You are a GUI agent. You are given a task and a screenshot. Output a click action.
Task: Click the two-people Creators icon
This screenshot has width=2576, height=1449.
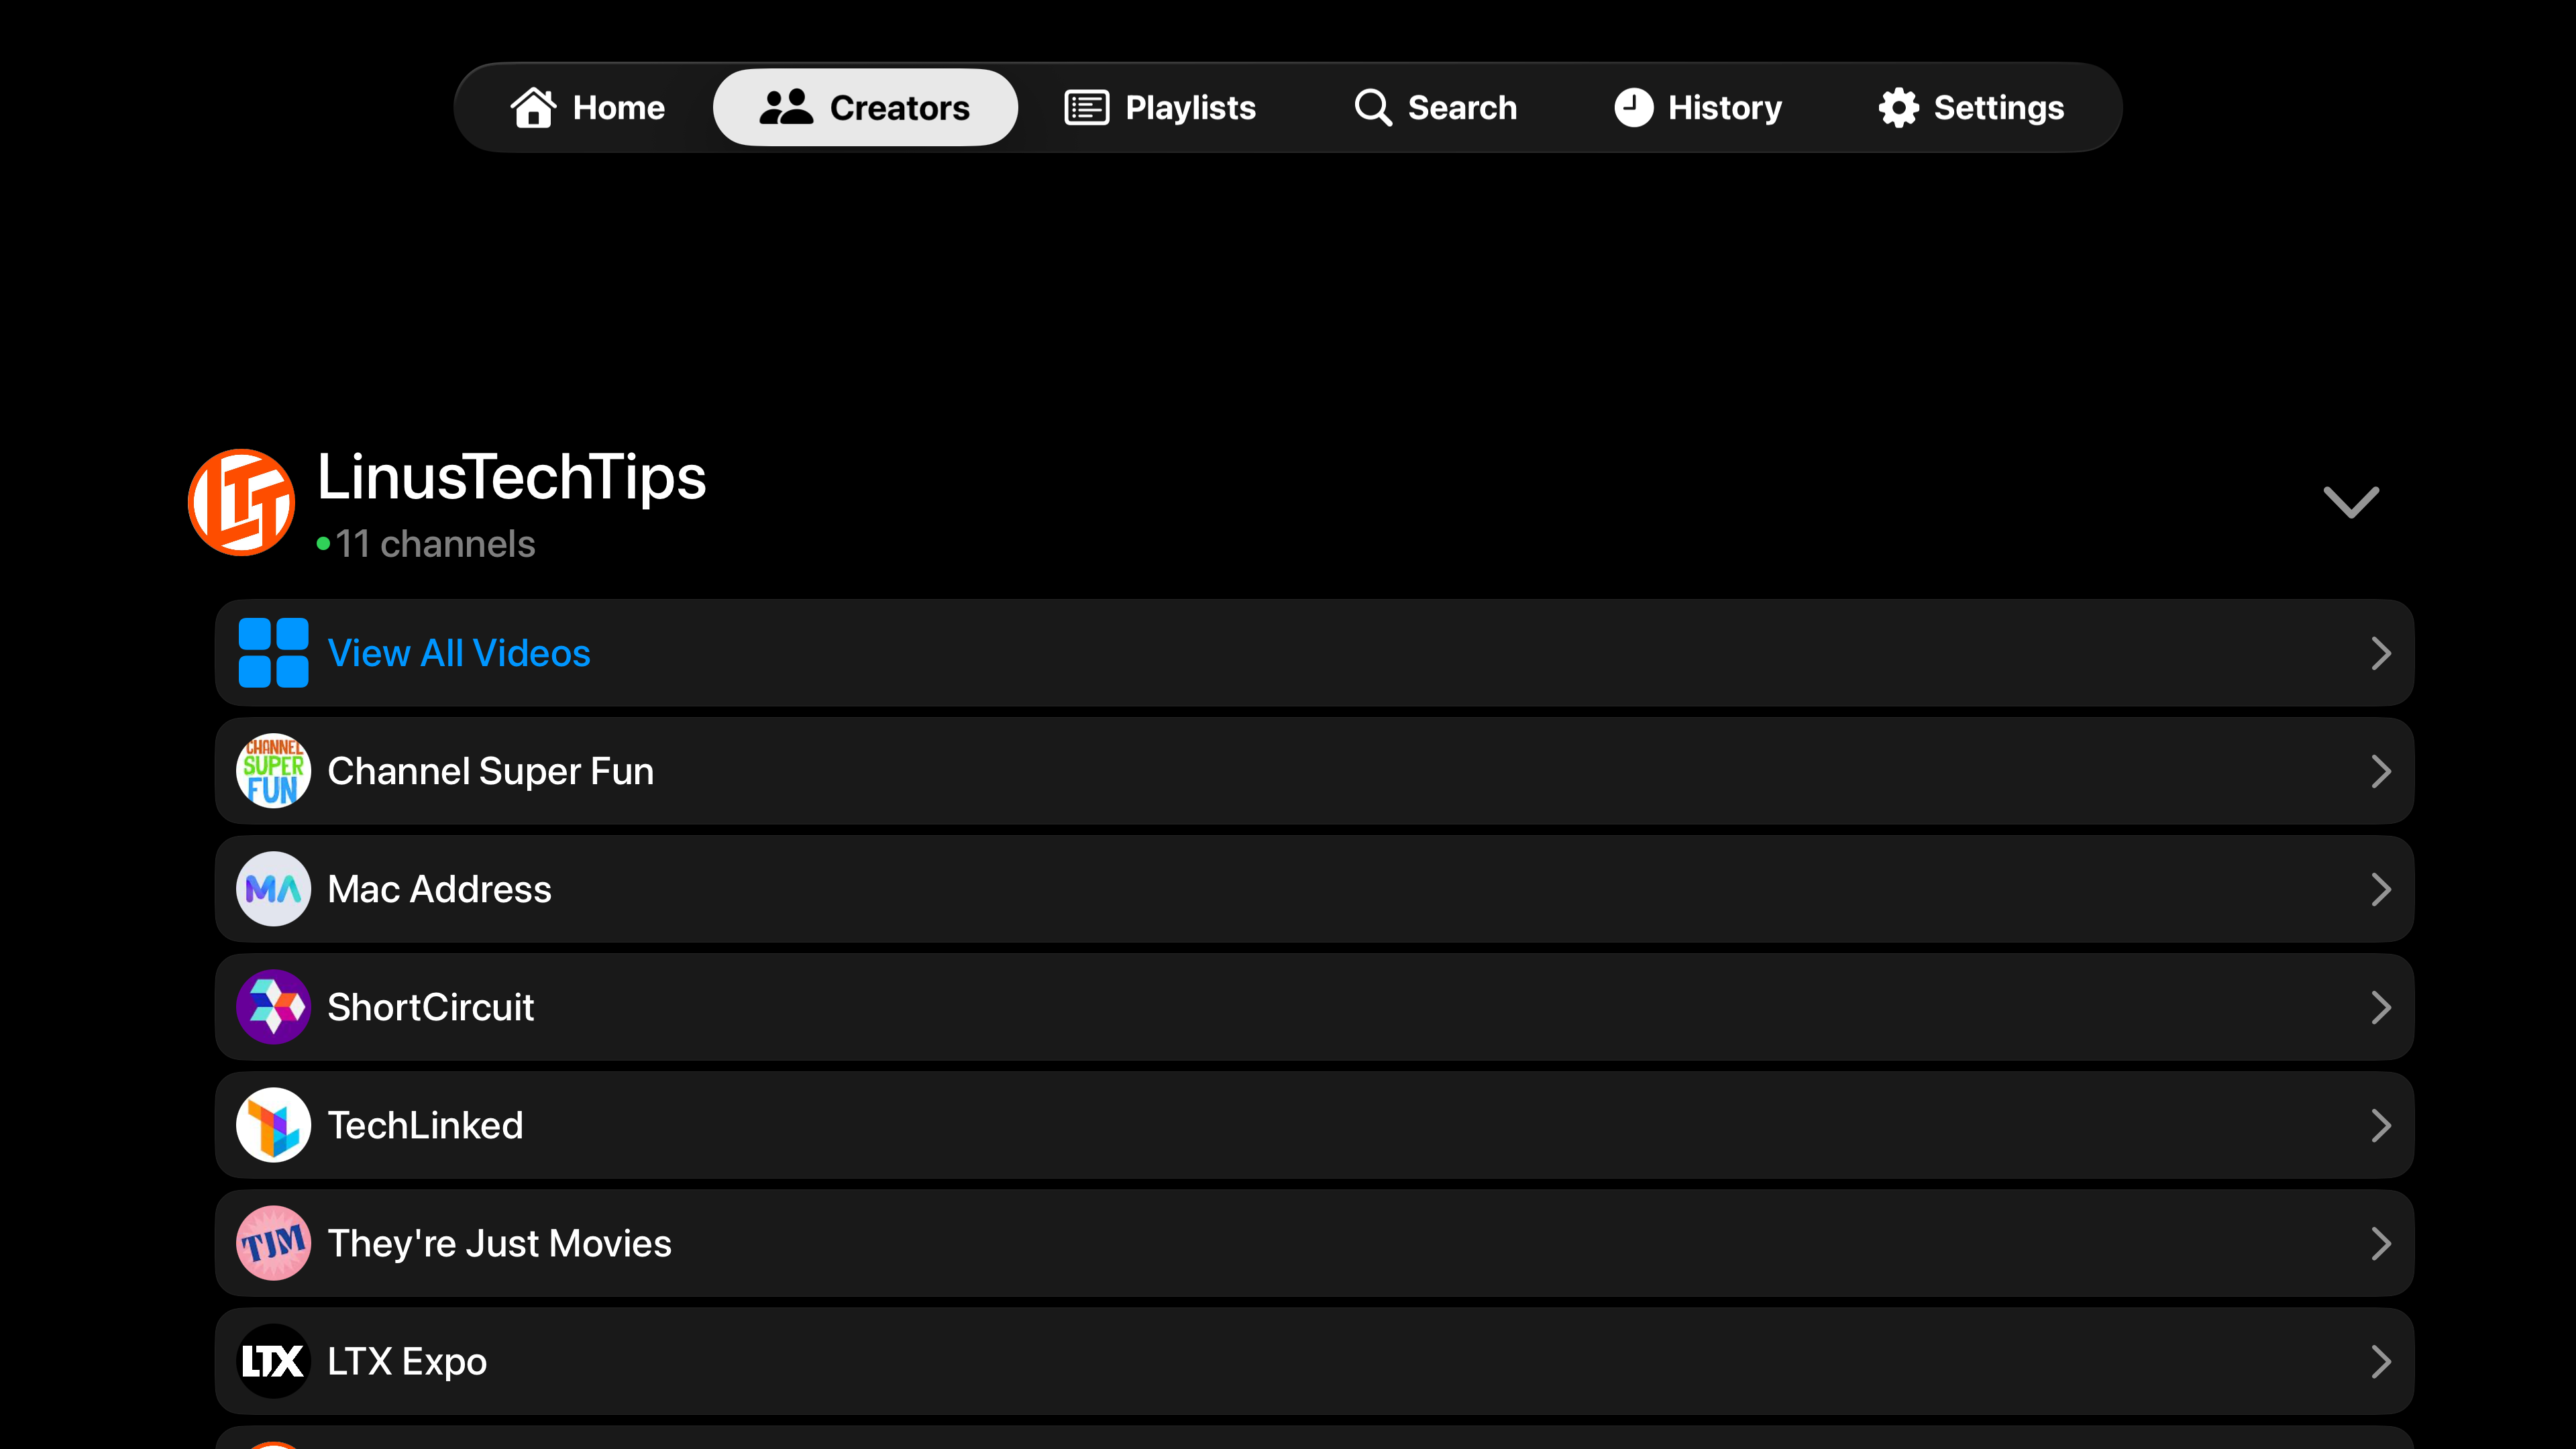[786, 107]
